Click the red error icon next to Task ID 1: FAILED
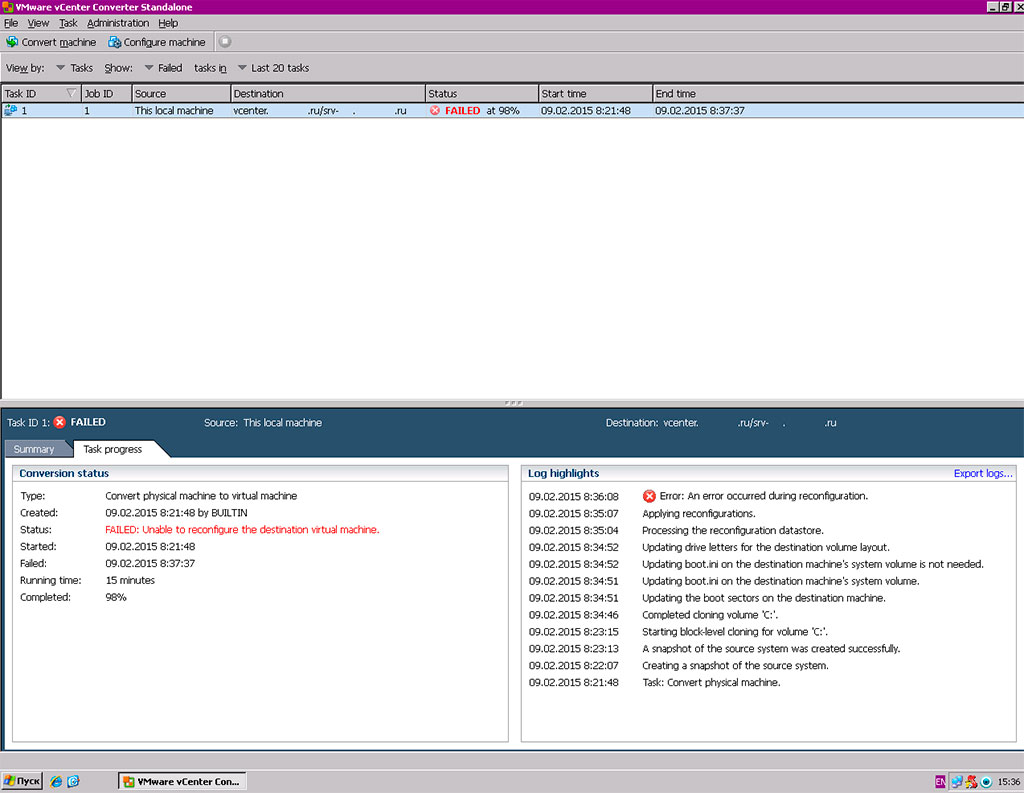 (x=59, y=422)
